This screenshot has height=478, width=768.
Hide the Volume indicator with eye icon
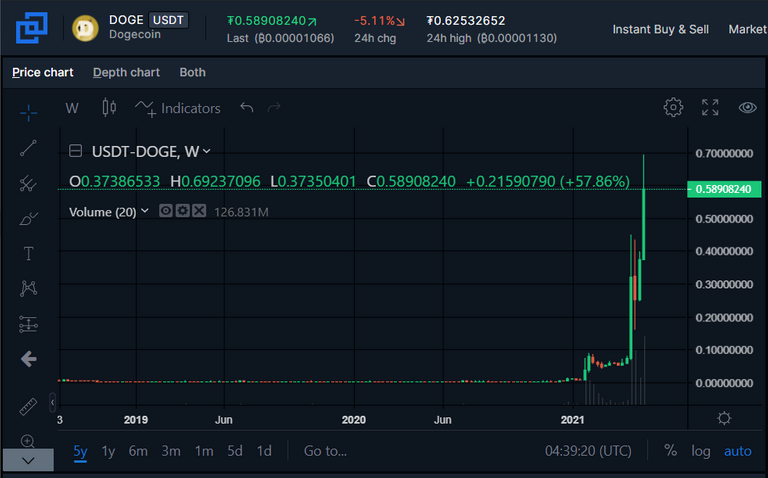point(166,211)
